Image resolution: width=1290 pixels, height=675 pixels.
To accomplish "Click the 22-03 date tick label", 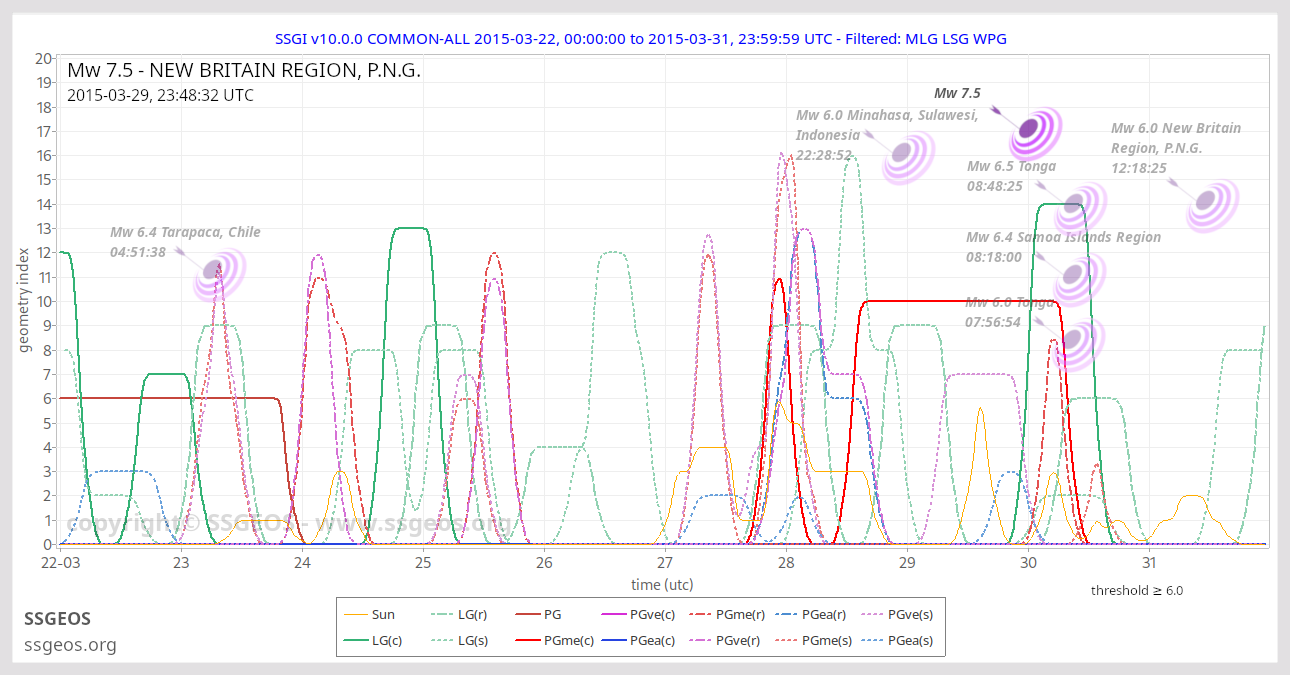I will (x=60, y=563).
